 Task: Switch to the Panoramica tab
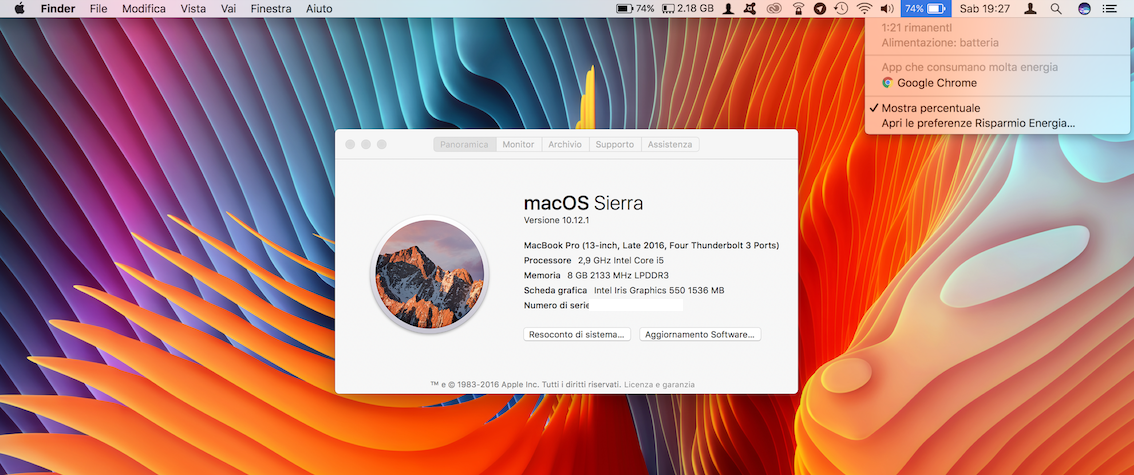pos(464,145)
